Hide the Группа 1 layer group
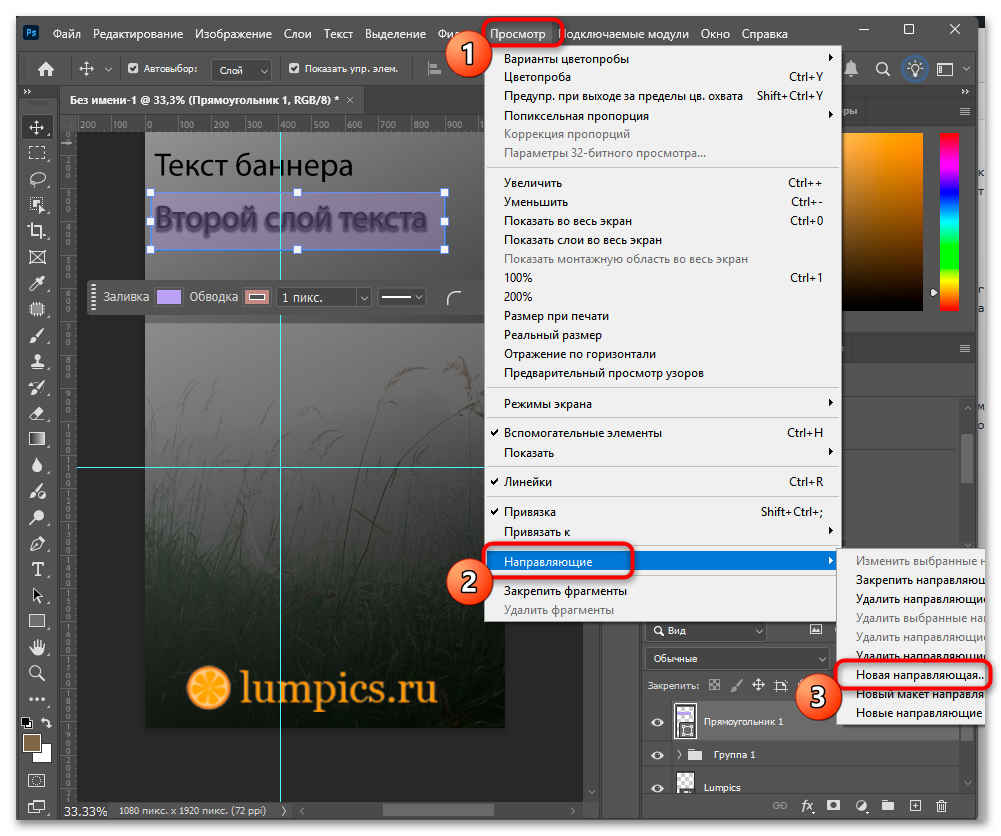This screenshot has height=836, width=1001. point(657,755)
